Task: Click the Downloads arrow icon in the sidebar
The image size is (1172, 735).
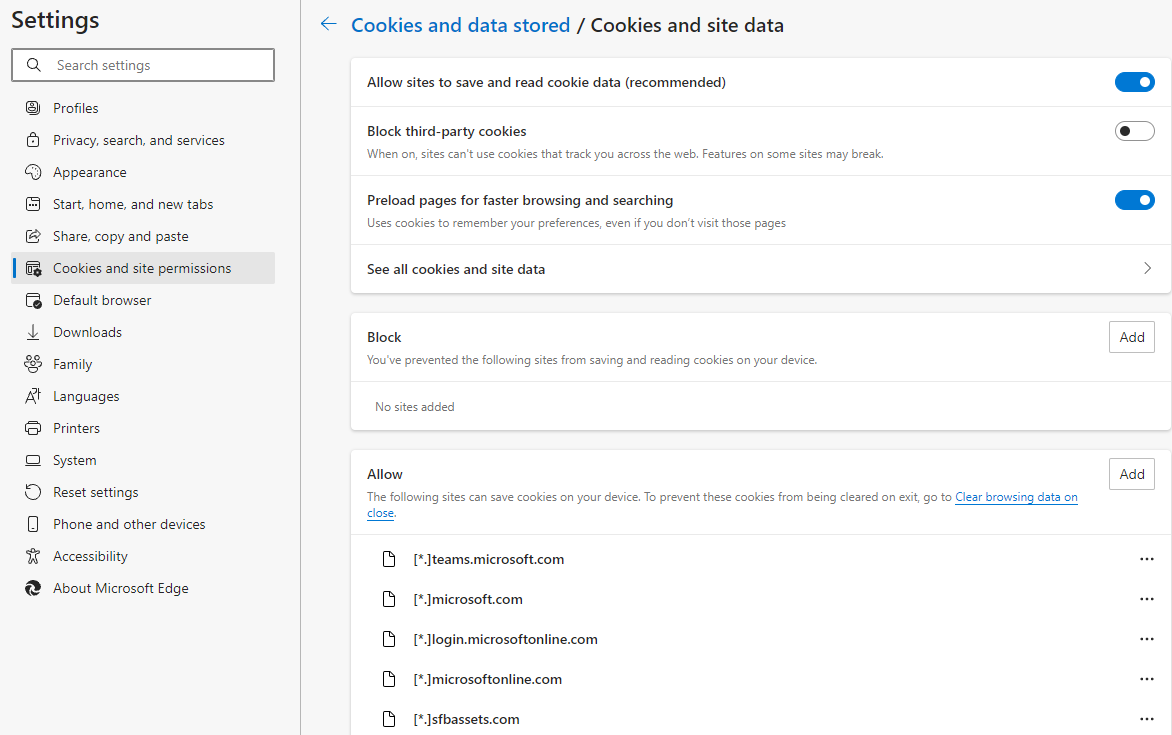Action: 34,332
